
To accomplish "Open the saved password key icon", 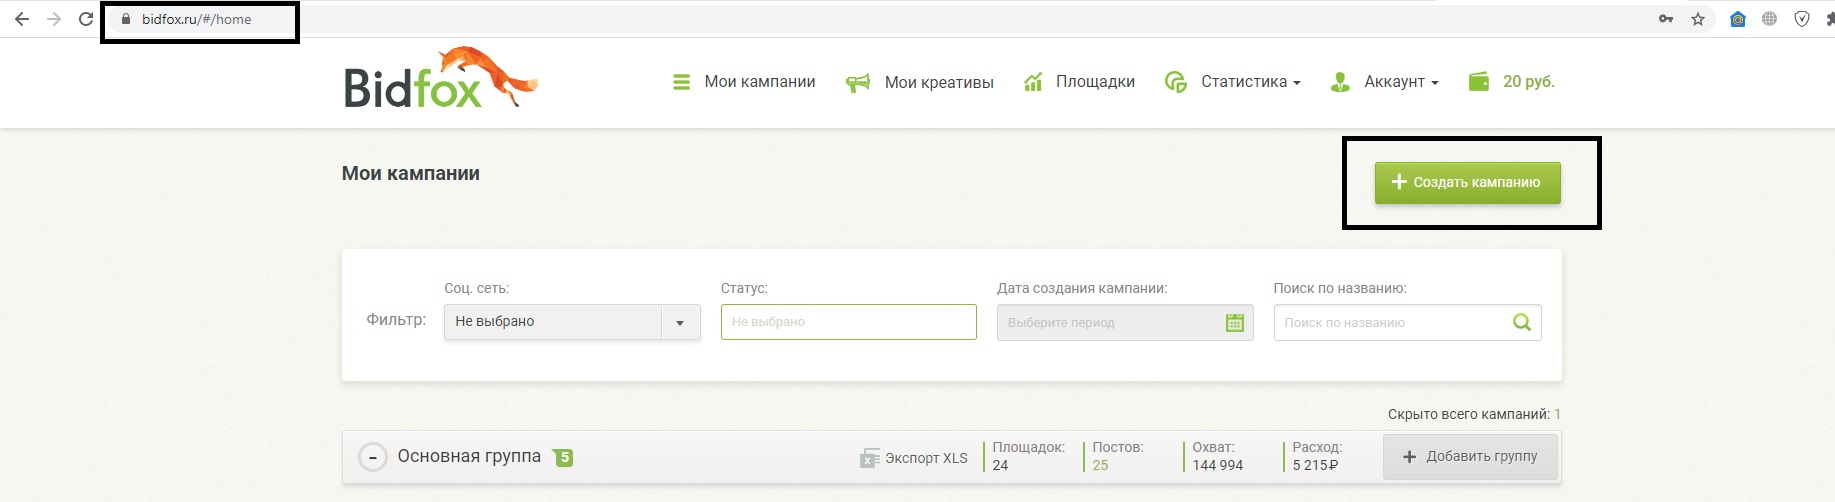I will click(1666, 19).
